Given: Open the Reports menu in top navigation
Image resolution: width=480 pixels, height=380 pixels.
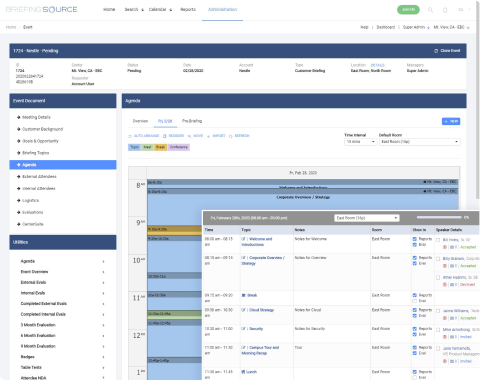Looking at the screenshot, I should 188,9.
